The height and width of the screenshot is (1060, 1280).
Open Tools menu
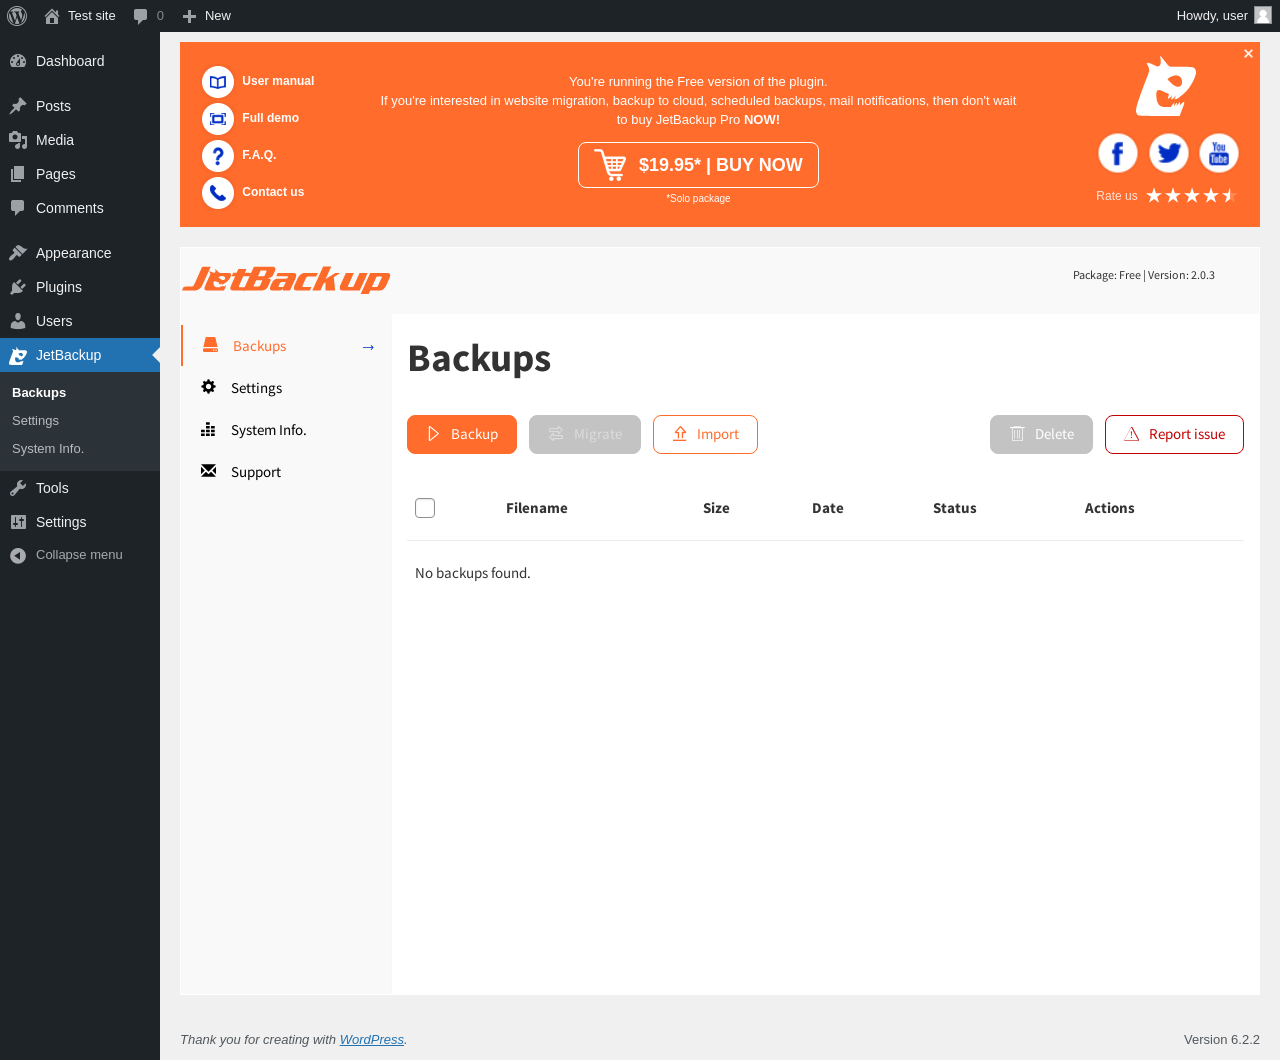[x=80, y=488]
